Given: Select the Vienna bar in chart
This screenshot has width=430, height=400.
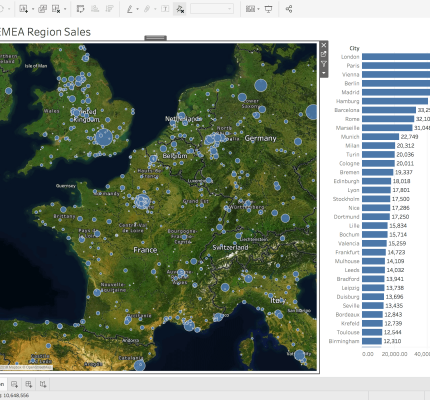Looking at the screenshot, I should pos(396,74).
